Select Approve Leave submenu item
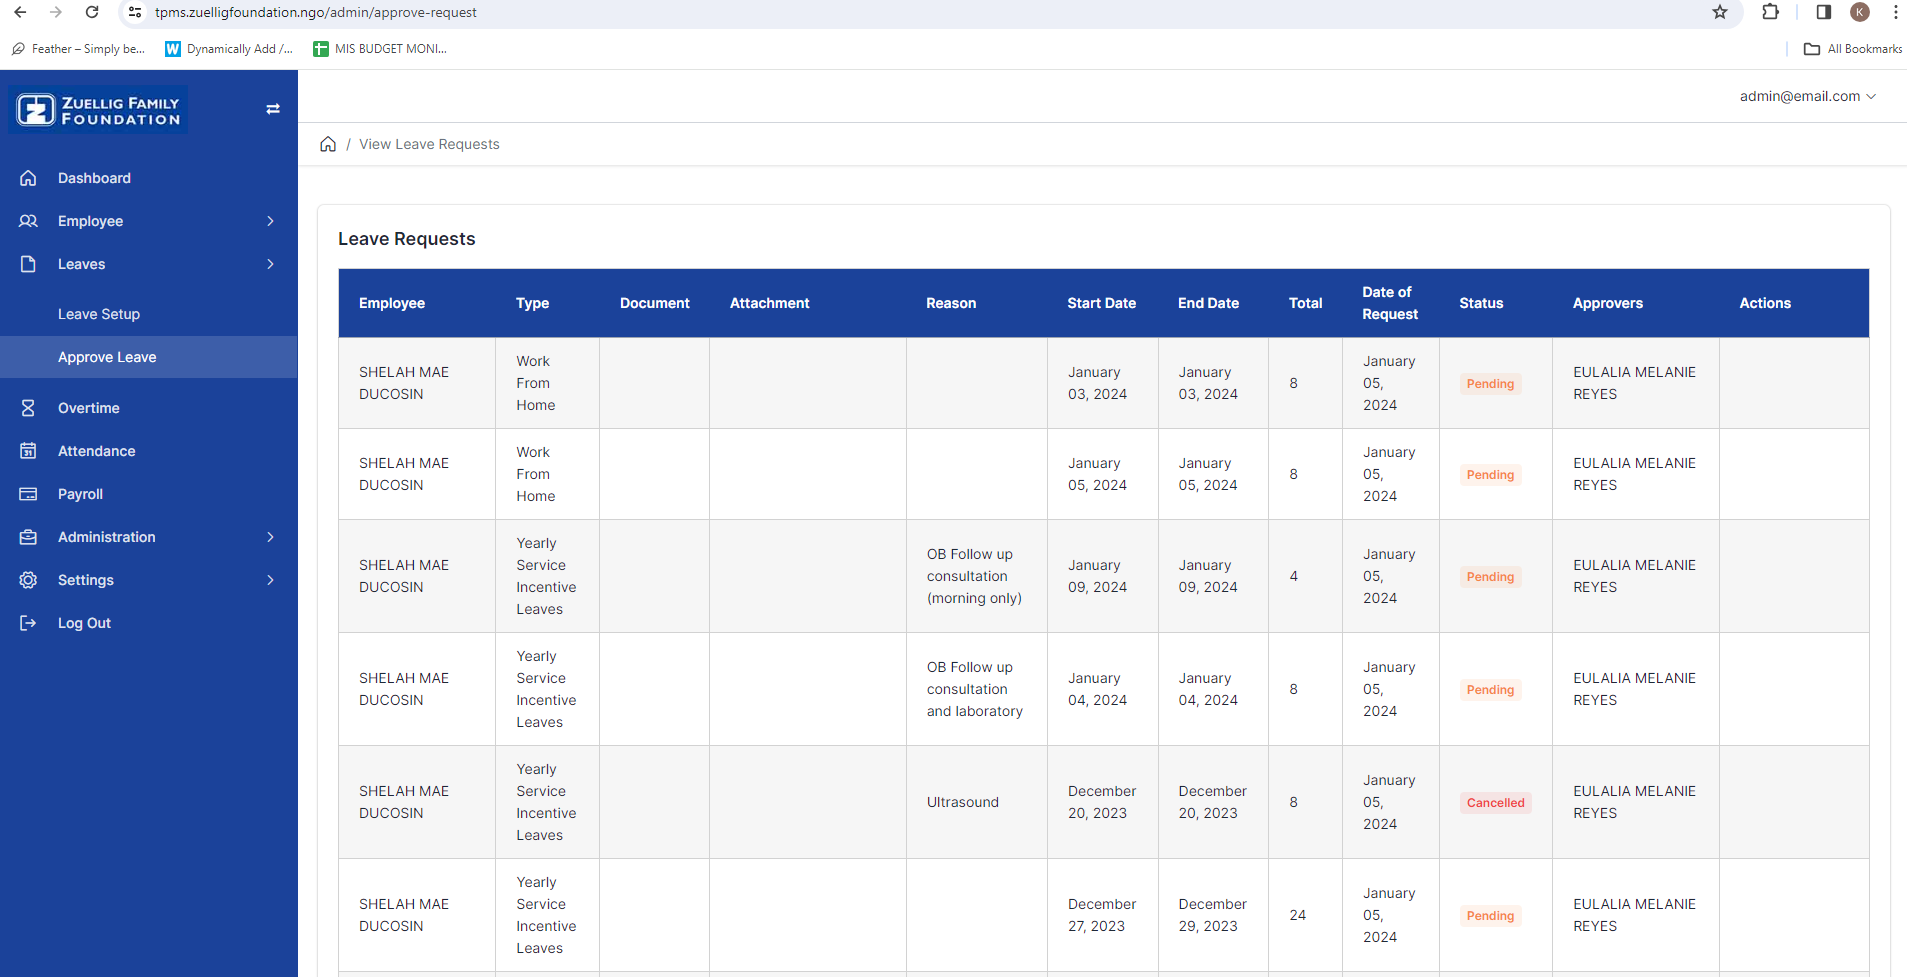1907x977 pixels. [149, 357]
